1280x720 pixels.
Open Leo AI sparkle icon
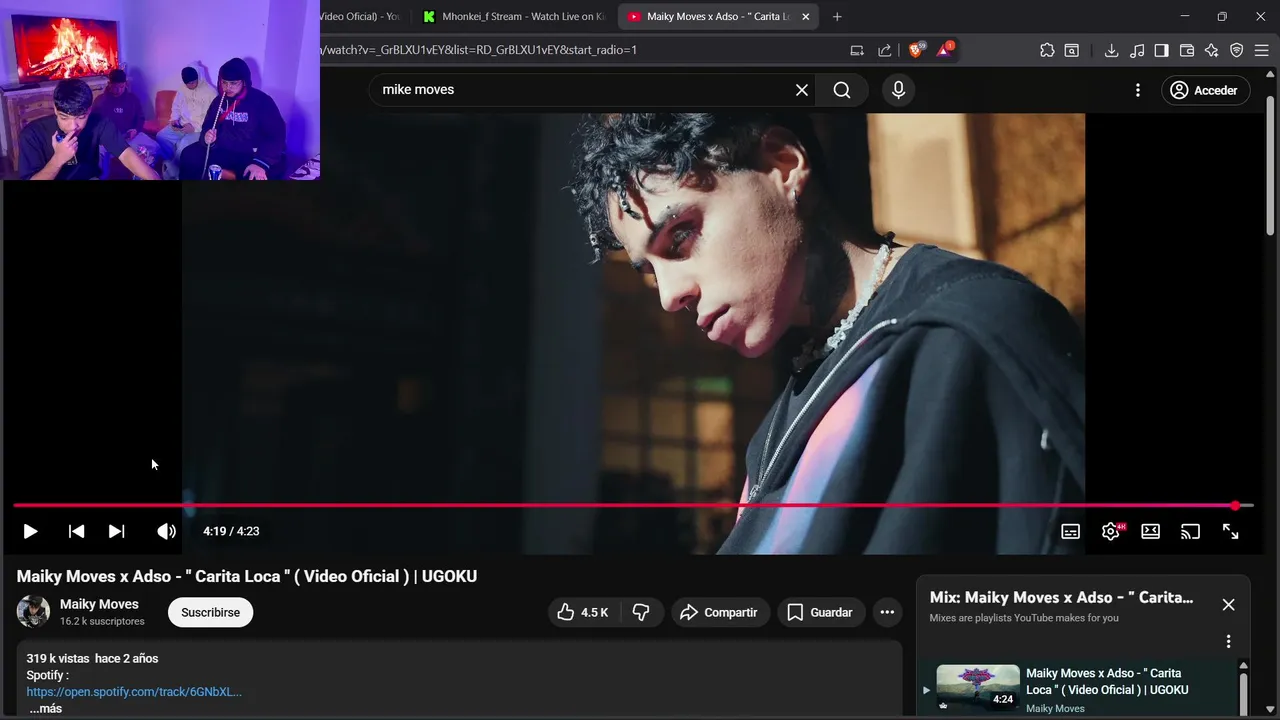click(x=1212, y=50)
